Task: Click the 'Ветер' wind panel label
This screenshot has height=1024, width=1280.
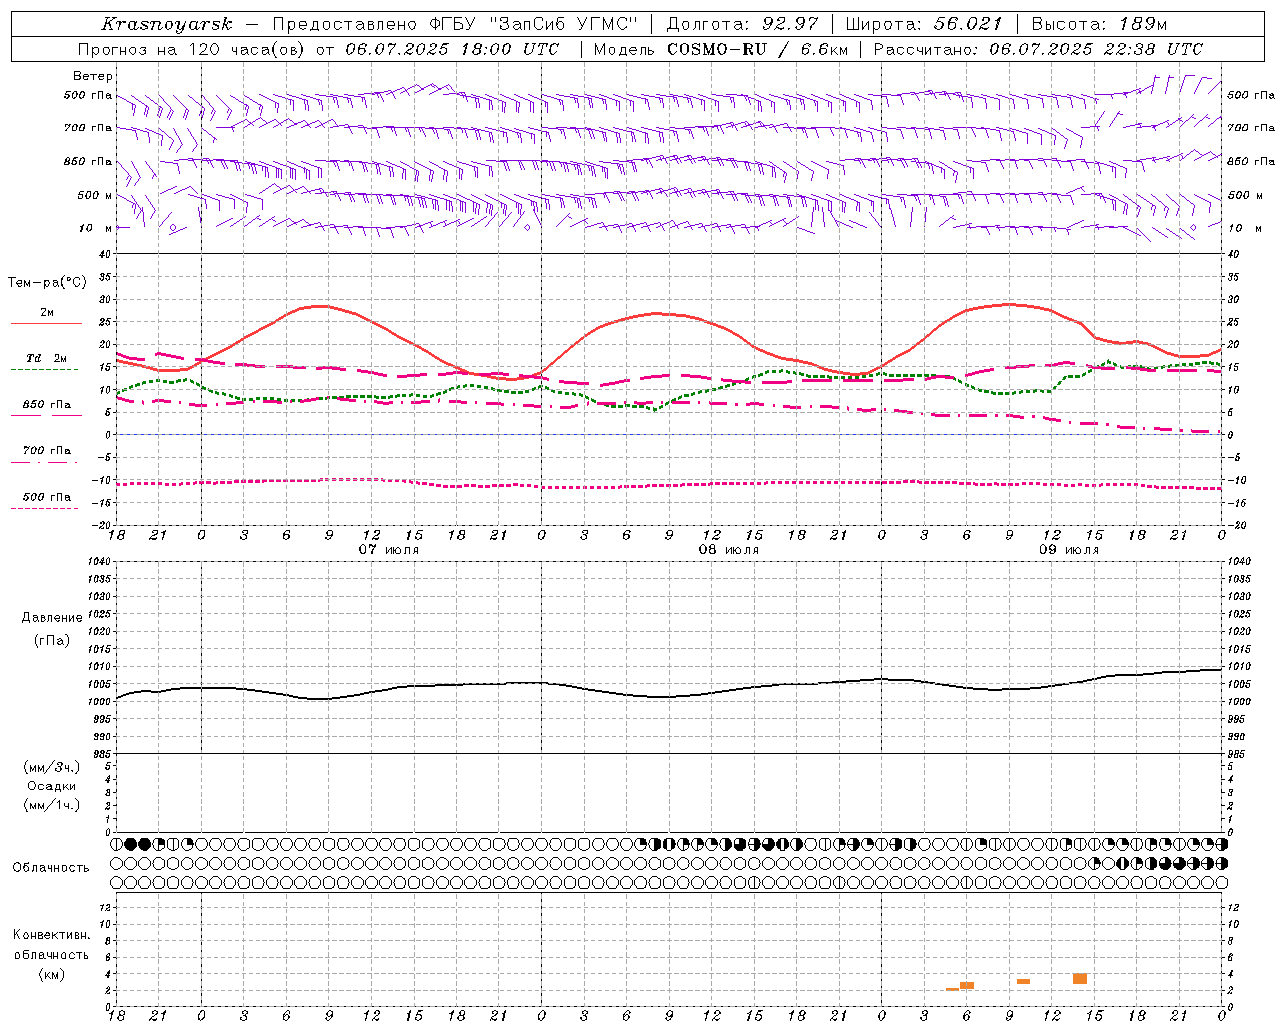Action: click(x=93, y=76)
